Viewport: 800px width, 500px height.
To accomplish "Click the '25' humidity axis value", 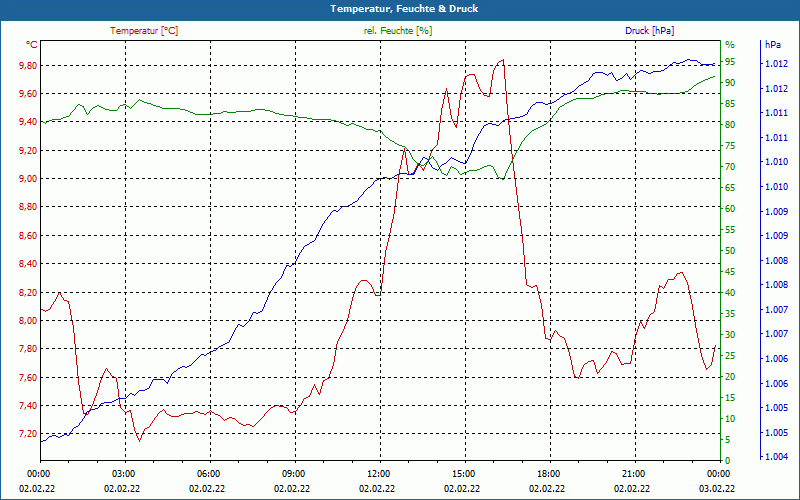I will pyautogui.click(x=730, y=356).
